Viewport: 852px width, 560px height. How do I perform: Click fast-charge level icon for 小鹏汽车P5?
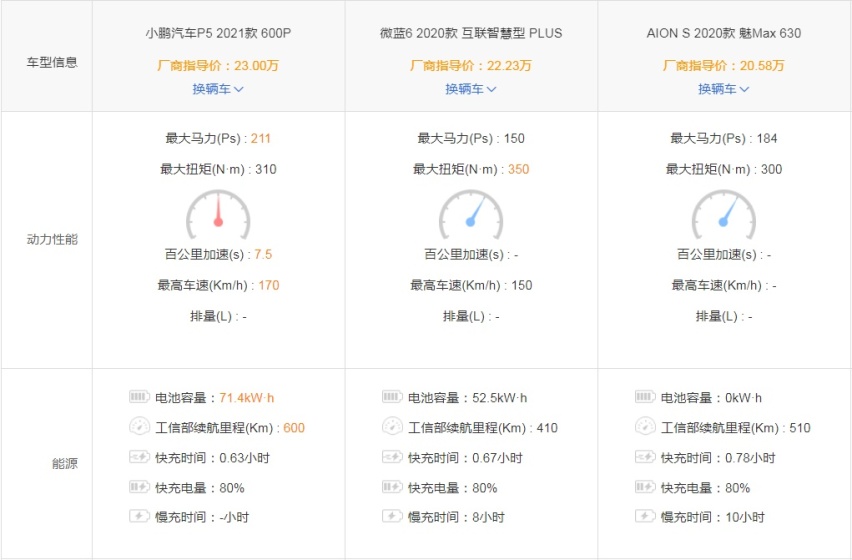139,487
